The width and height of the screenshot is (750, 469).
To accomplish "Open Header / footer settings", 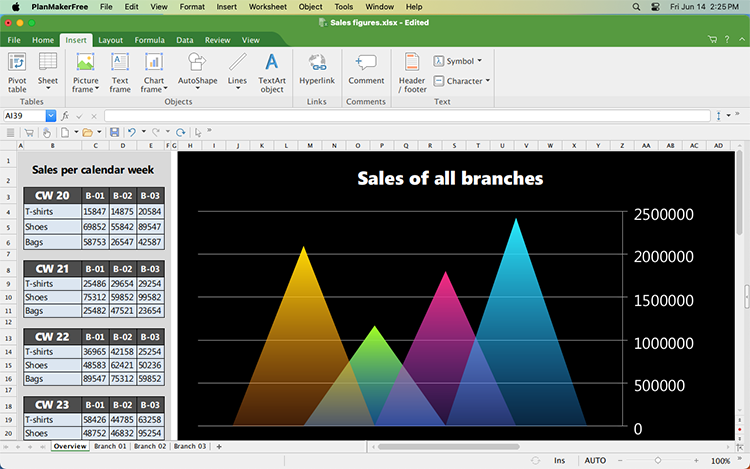I will [412, 72].
